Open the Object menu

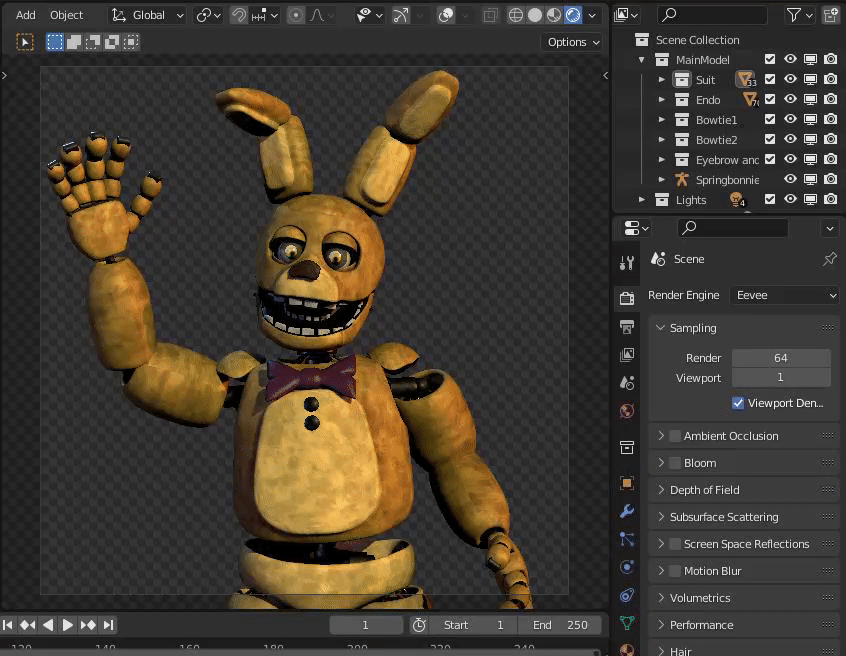[67, 15]
